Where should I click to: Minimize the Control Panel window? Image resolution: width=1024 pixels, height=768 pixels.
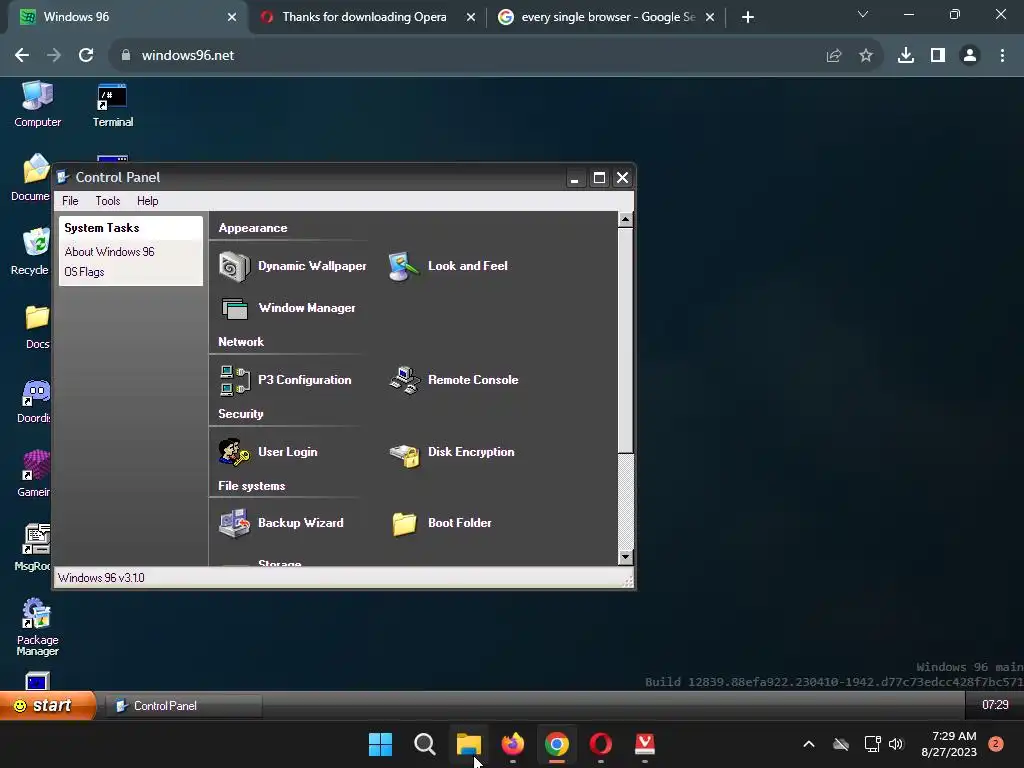(575, 178)
